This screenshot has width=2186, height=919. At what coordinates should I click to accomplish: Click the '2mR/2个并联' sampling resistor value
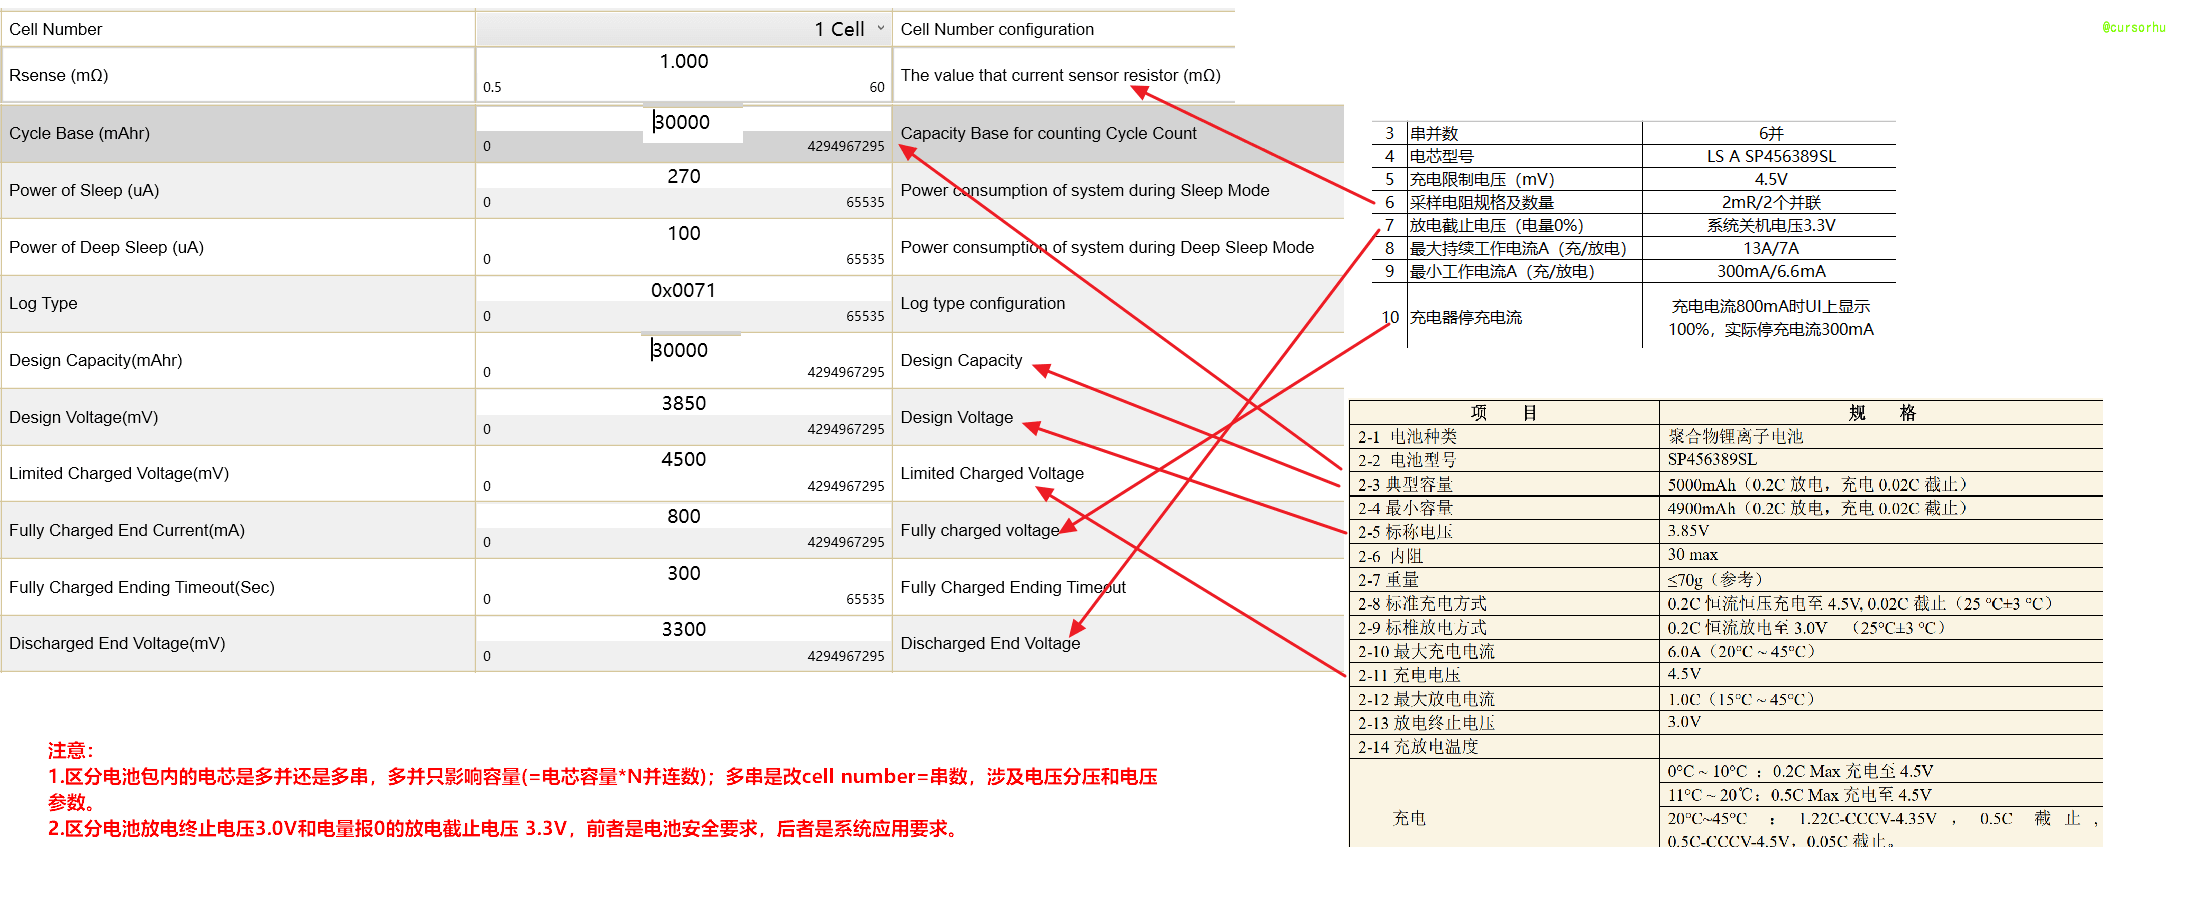pos(1770,203)
